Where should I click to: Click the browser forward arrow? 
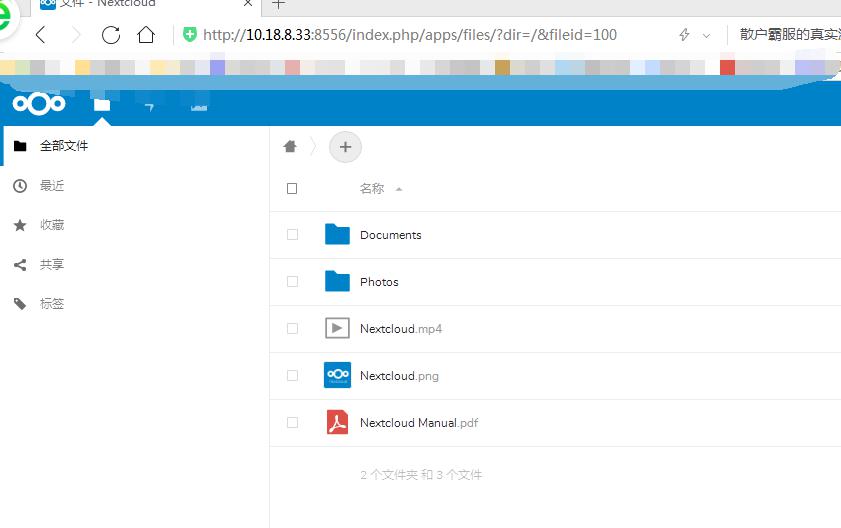coord(76,35)
